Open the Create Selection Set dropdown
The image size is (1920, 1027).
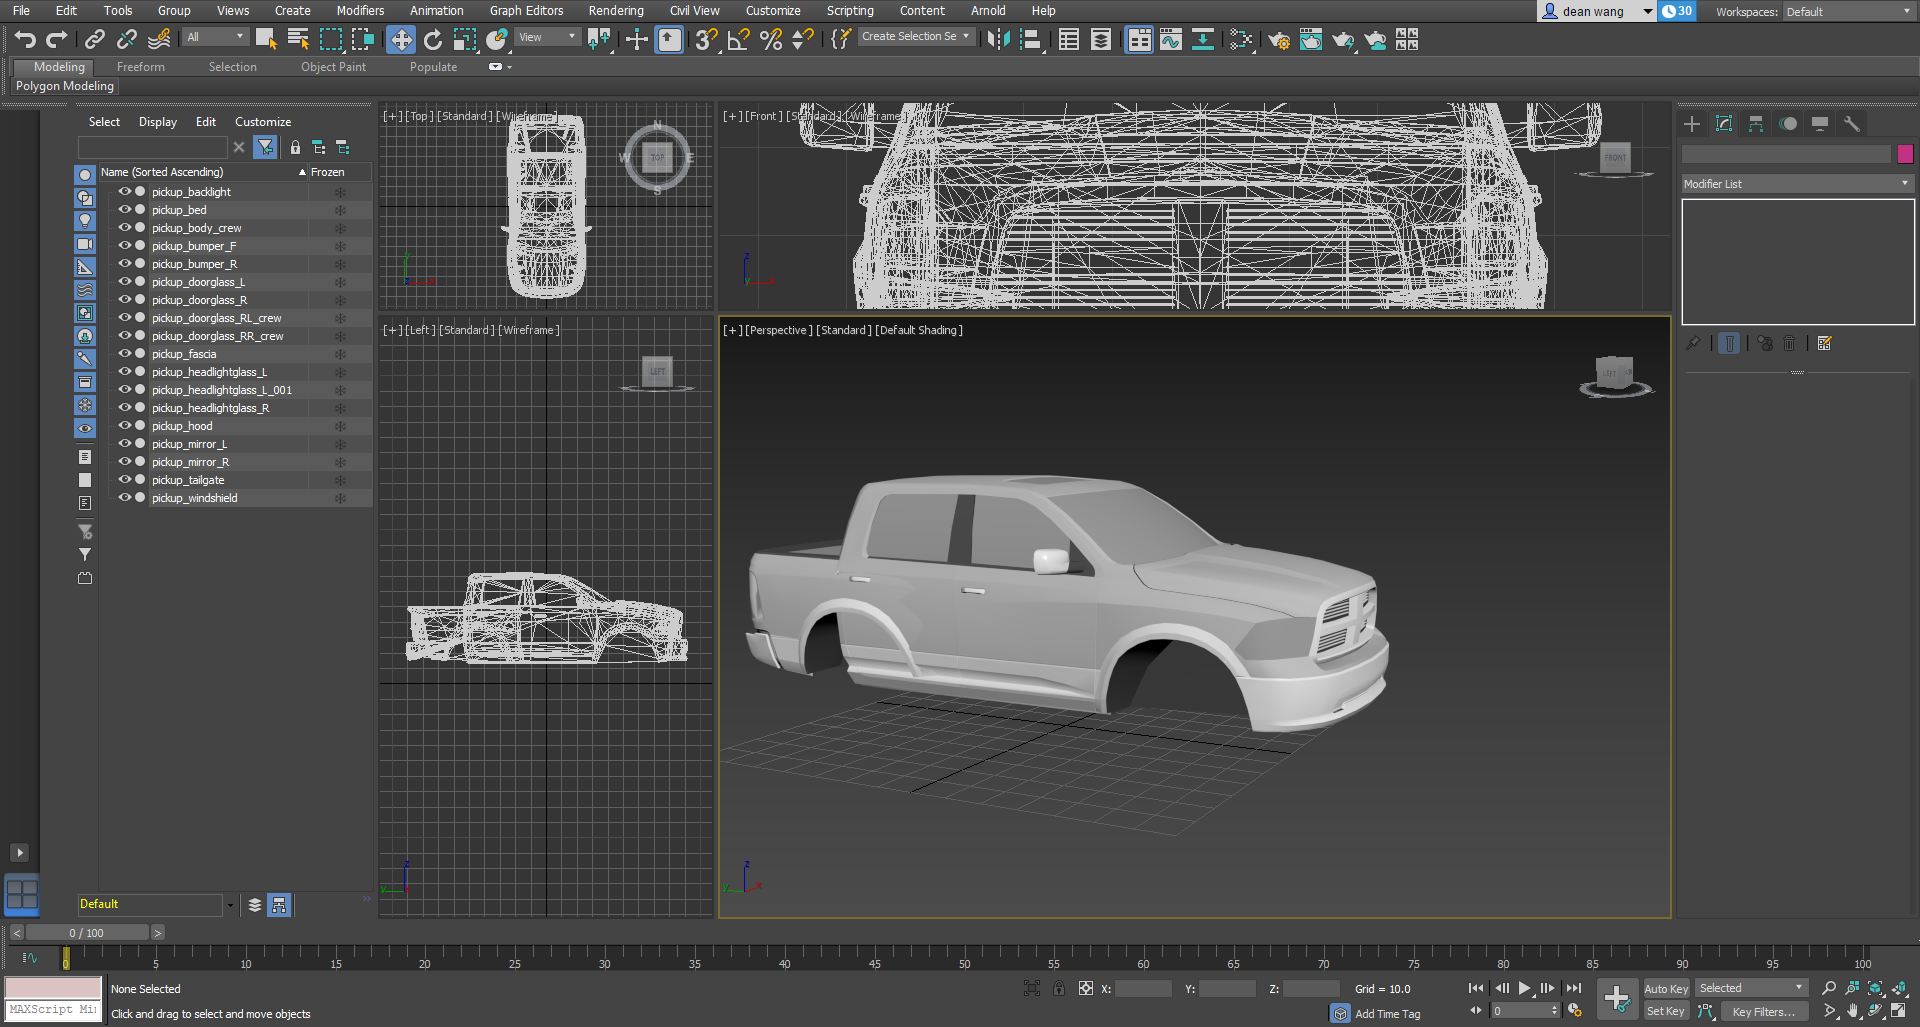(915, 37)
